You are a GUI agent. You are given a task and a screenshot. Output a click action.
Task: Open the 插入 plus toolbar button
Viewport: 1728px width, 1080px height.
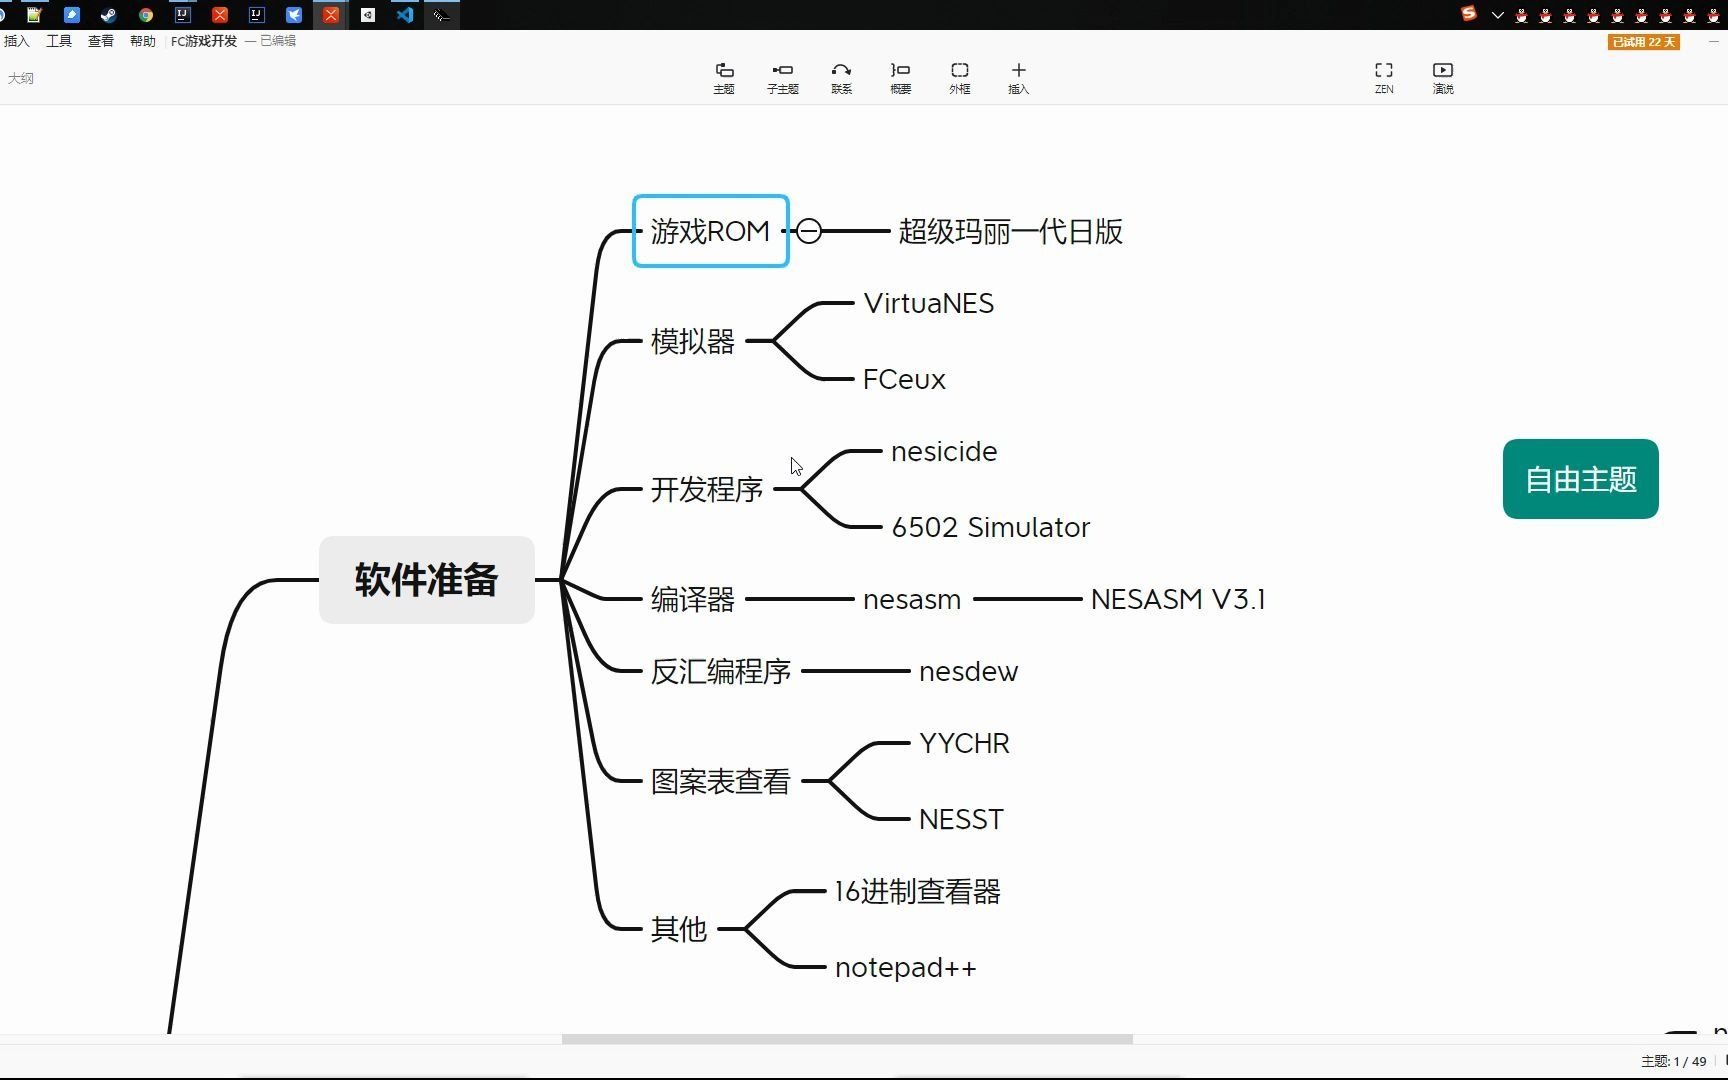pyautogui.click(x=1019, y=78)
